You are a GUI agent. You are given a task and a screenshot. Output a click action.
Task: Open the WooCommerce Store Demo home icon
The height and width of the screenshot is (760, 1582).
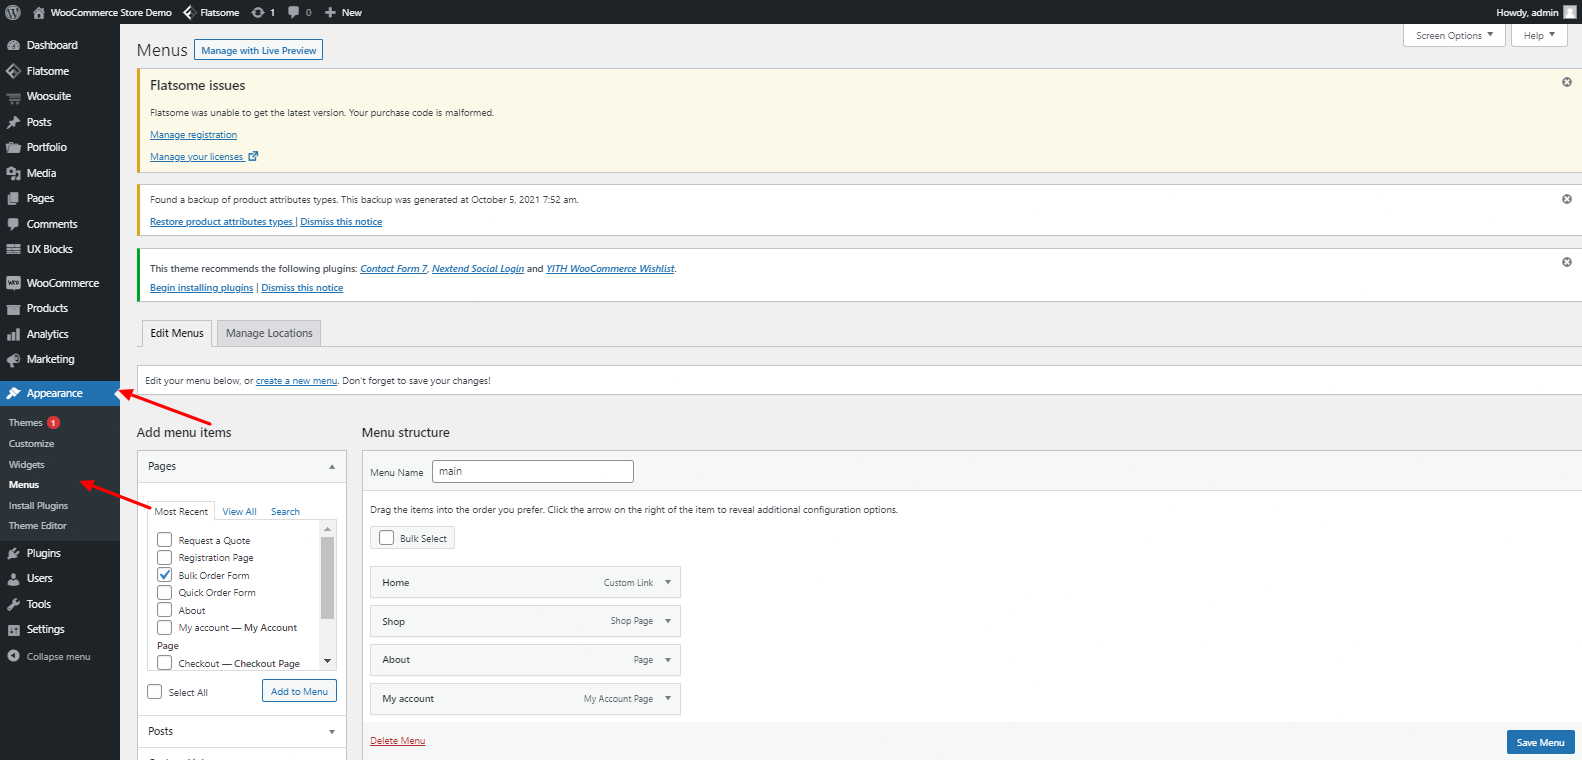point(38,13)
